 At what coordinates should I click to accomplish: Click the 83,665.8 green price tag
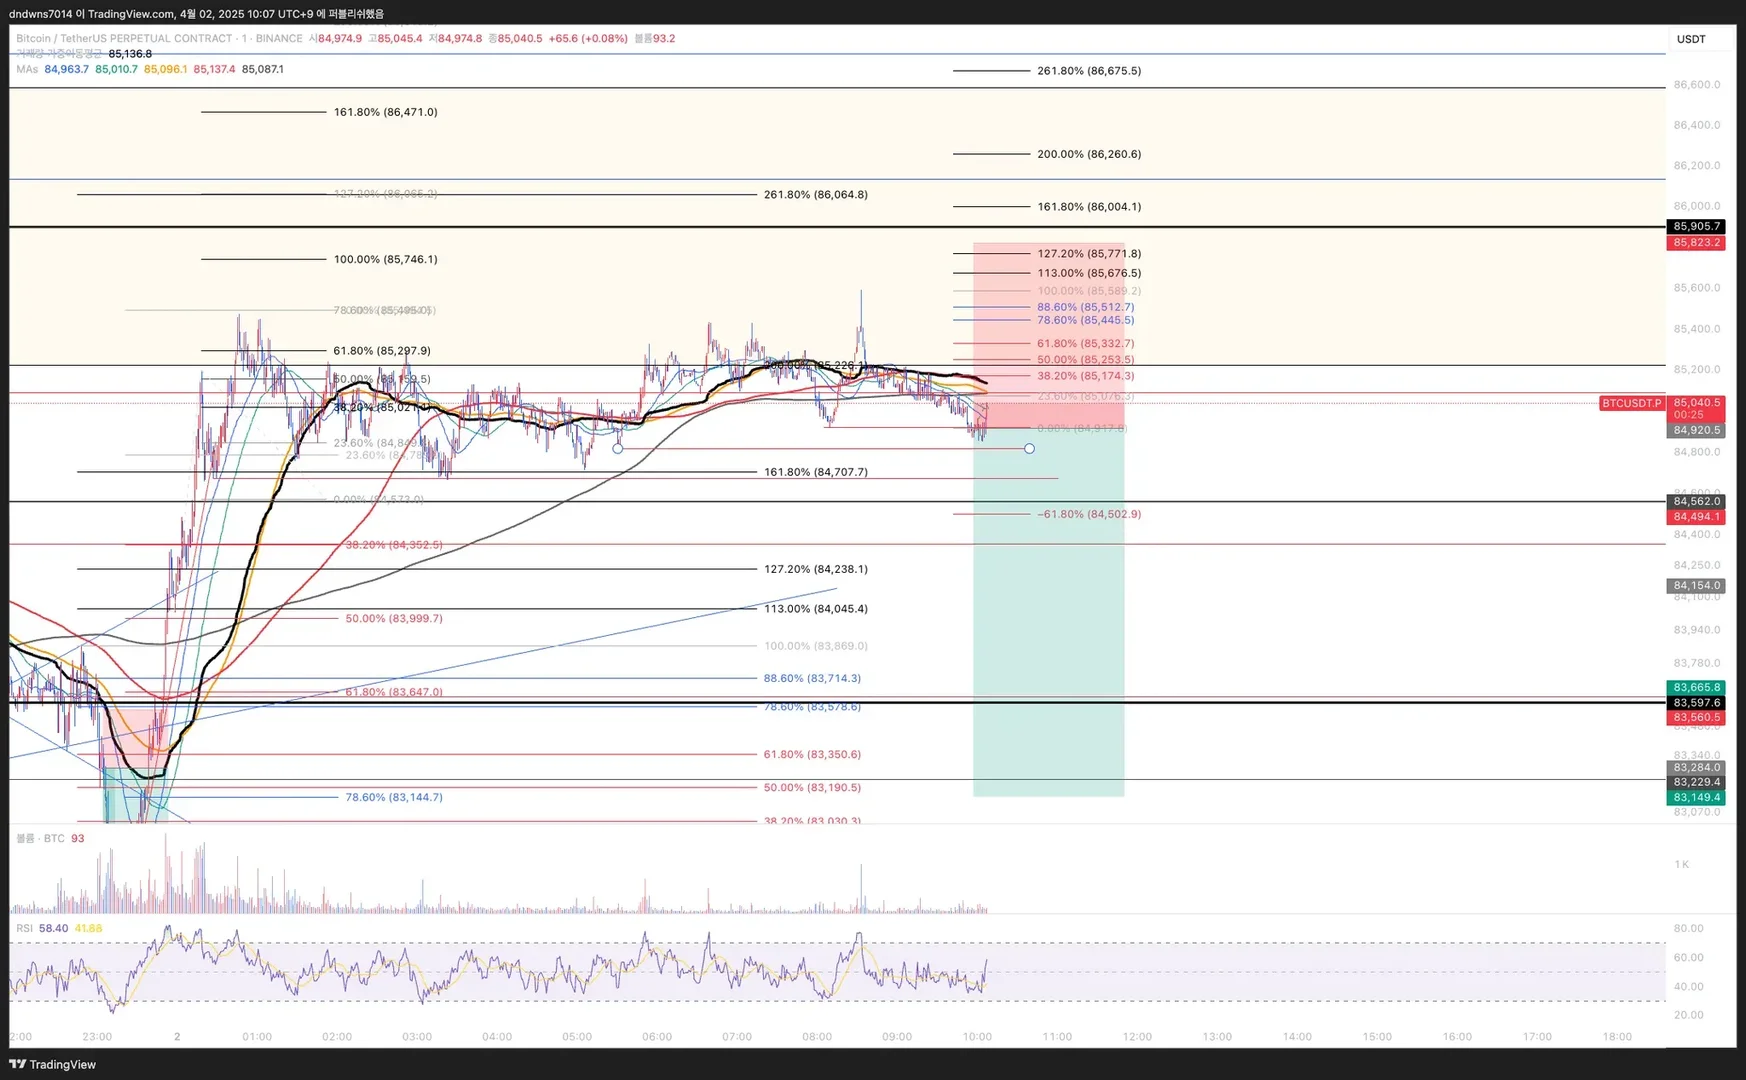pyautogui.click(x=1696, y=687)
